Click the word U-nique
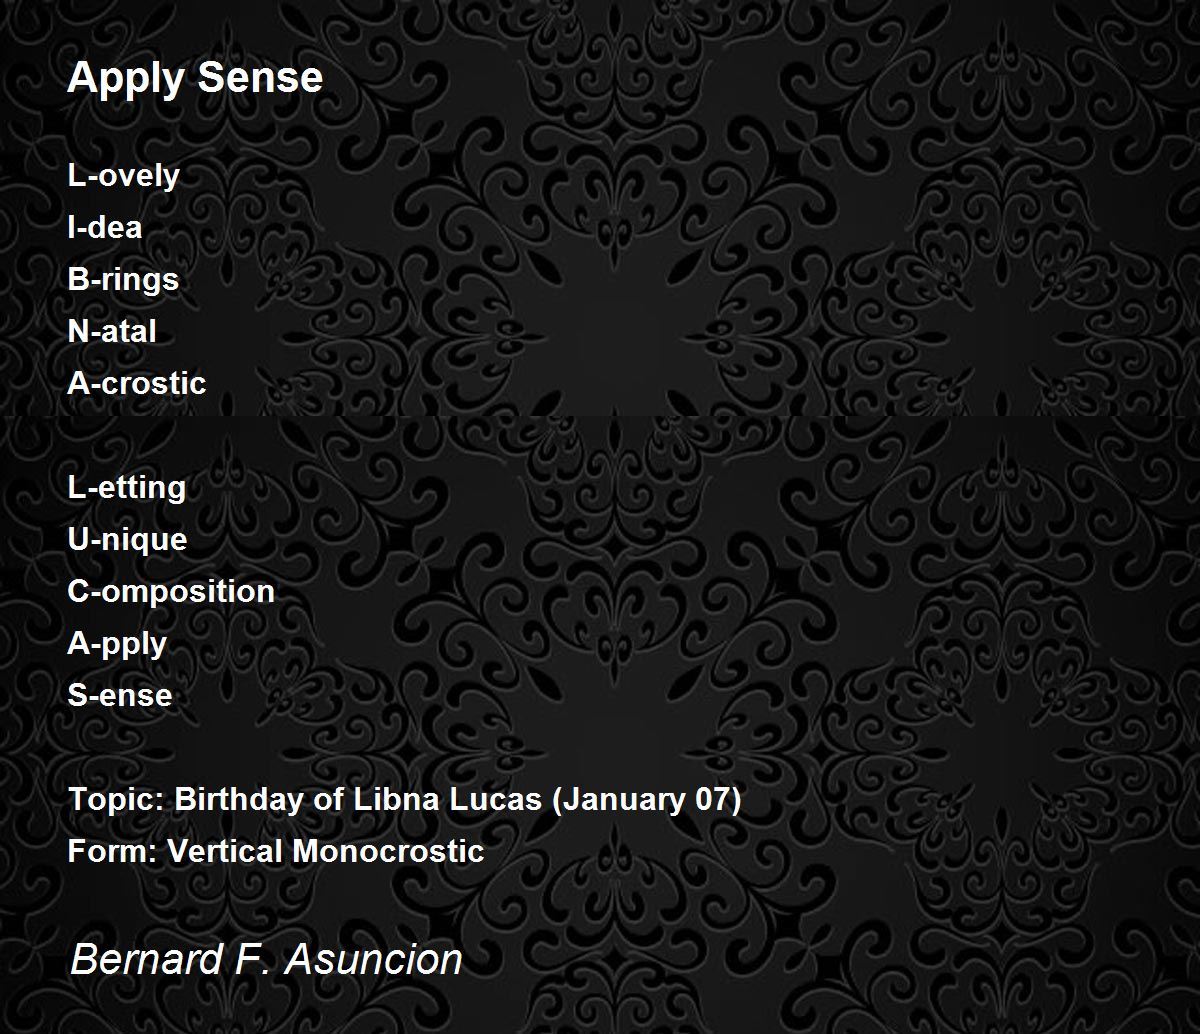The height and width of the screenshot is (1034, 1200). (127, 540)
